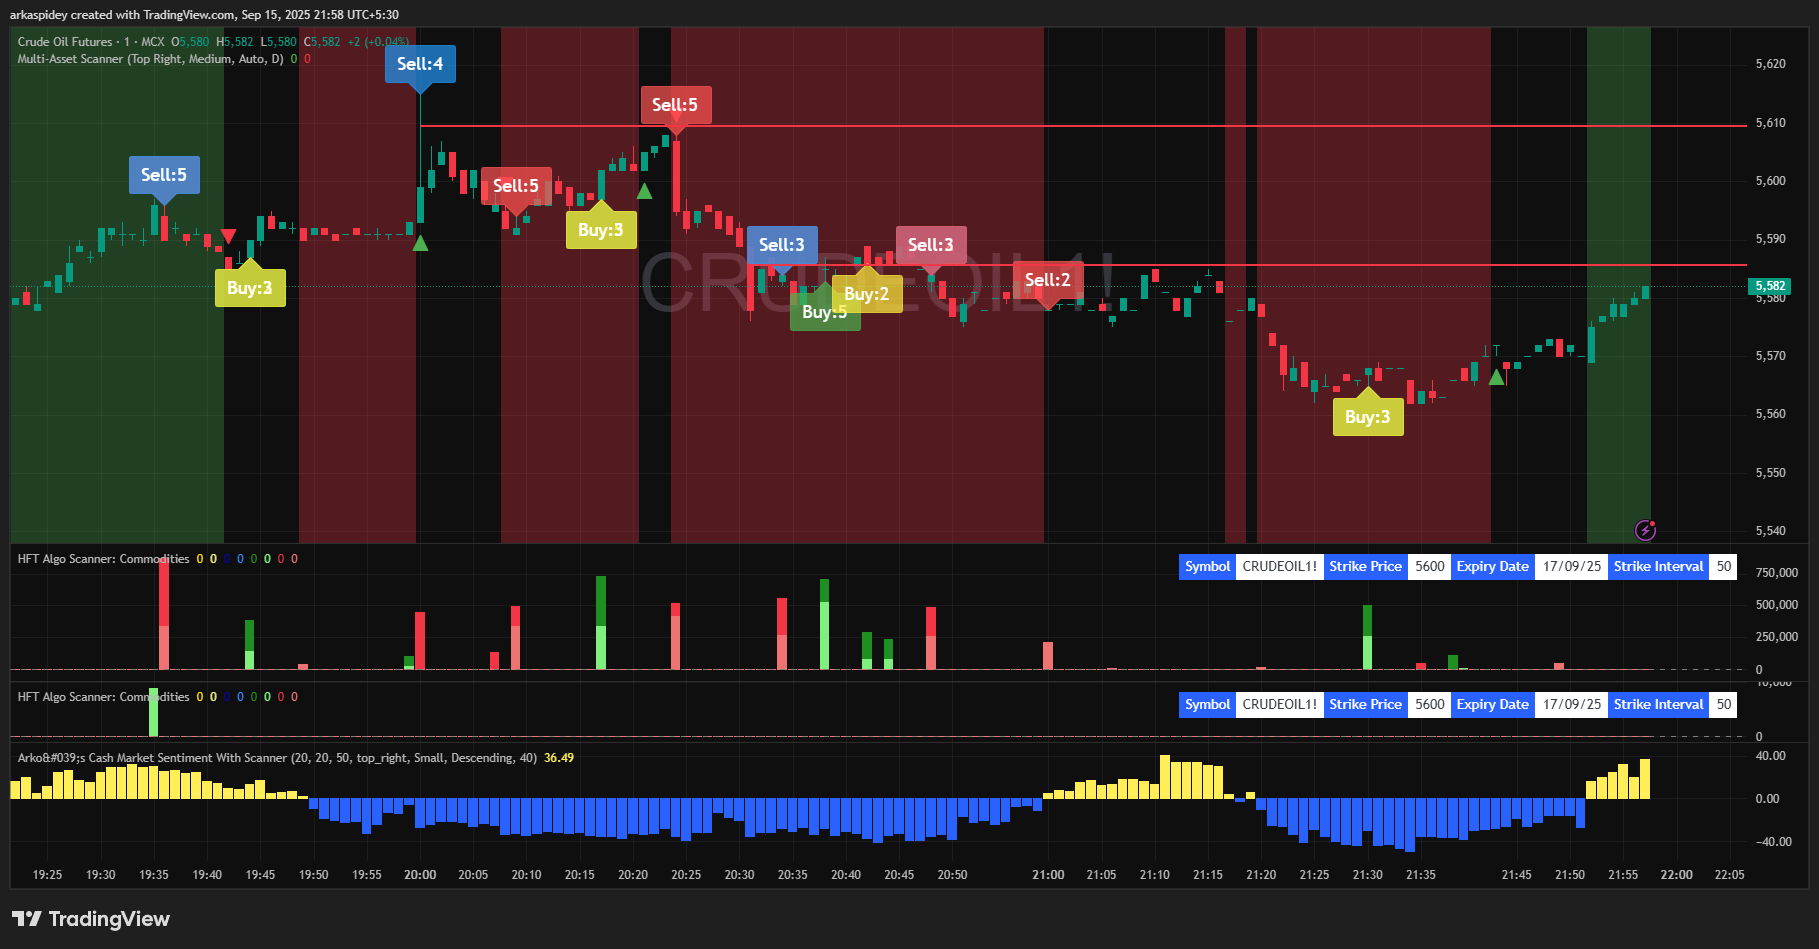Click the green up-triangle marker near 21:45
The height and width of the screenshot is (949, 1819).
click(1496, 377)
